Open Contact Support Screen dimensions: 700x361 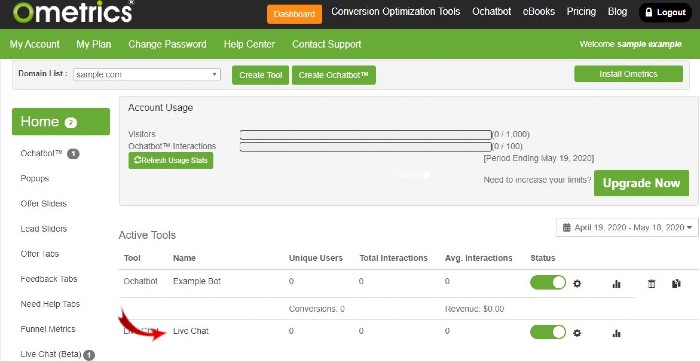coord(327,44)
